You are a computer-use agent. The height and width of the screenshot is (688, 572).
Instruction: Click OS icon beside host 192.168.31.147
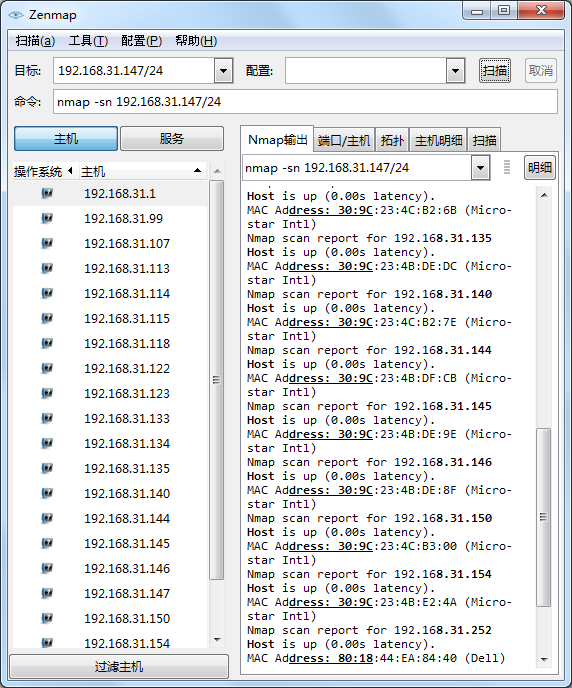click(47, 593)
